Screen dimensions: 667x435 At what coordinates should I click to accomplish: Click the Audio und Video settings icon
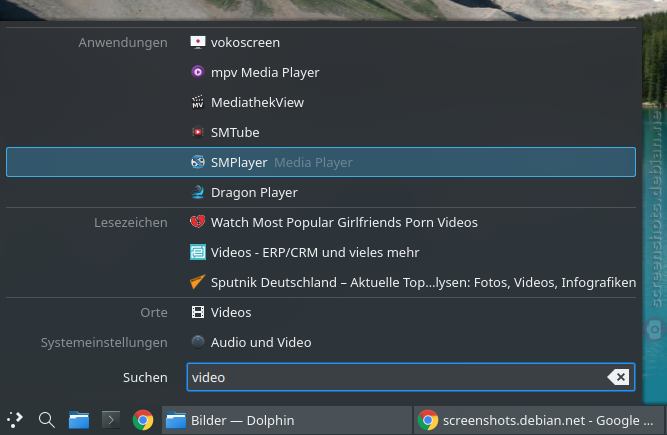click(x=197, y=342)
